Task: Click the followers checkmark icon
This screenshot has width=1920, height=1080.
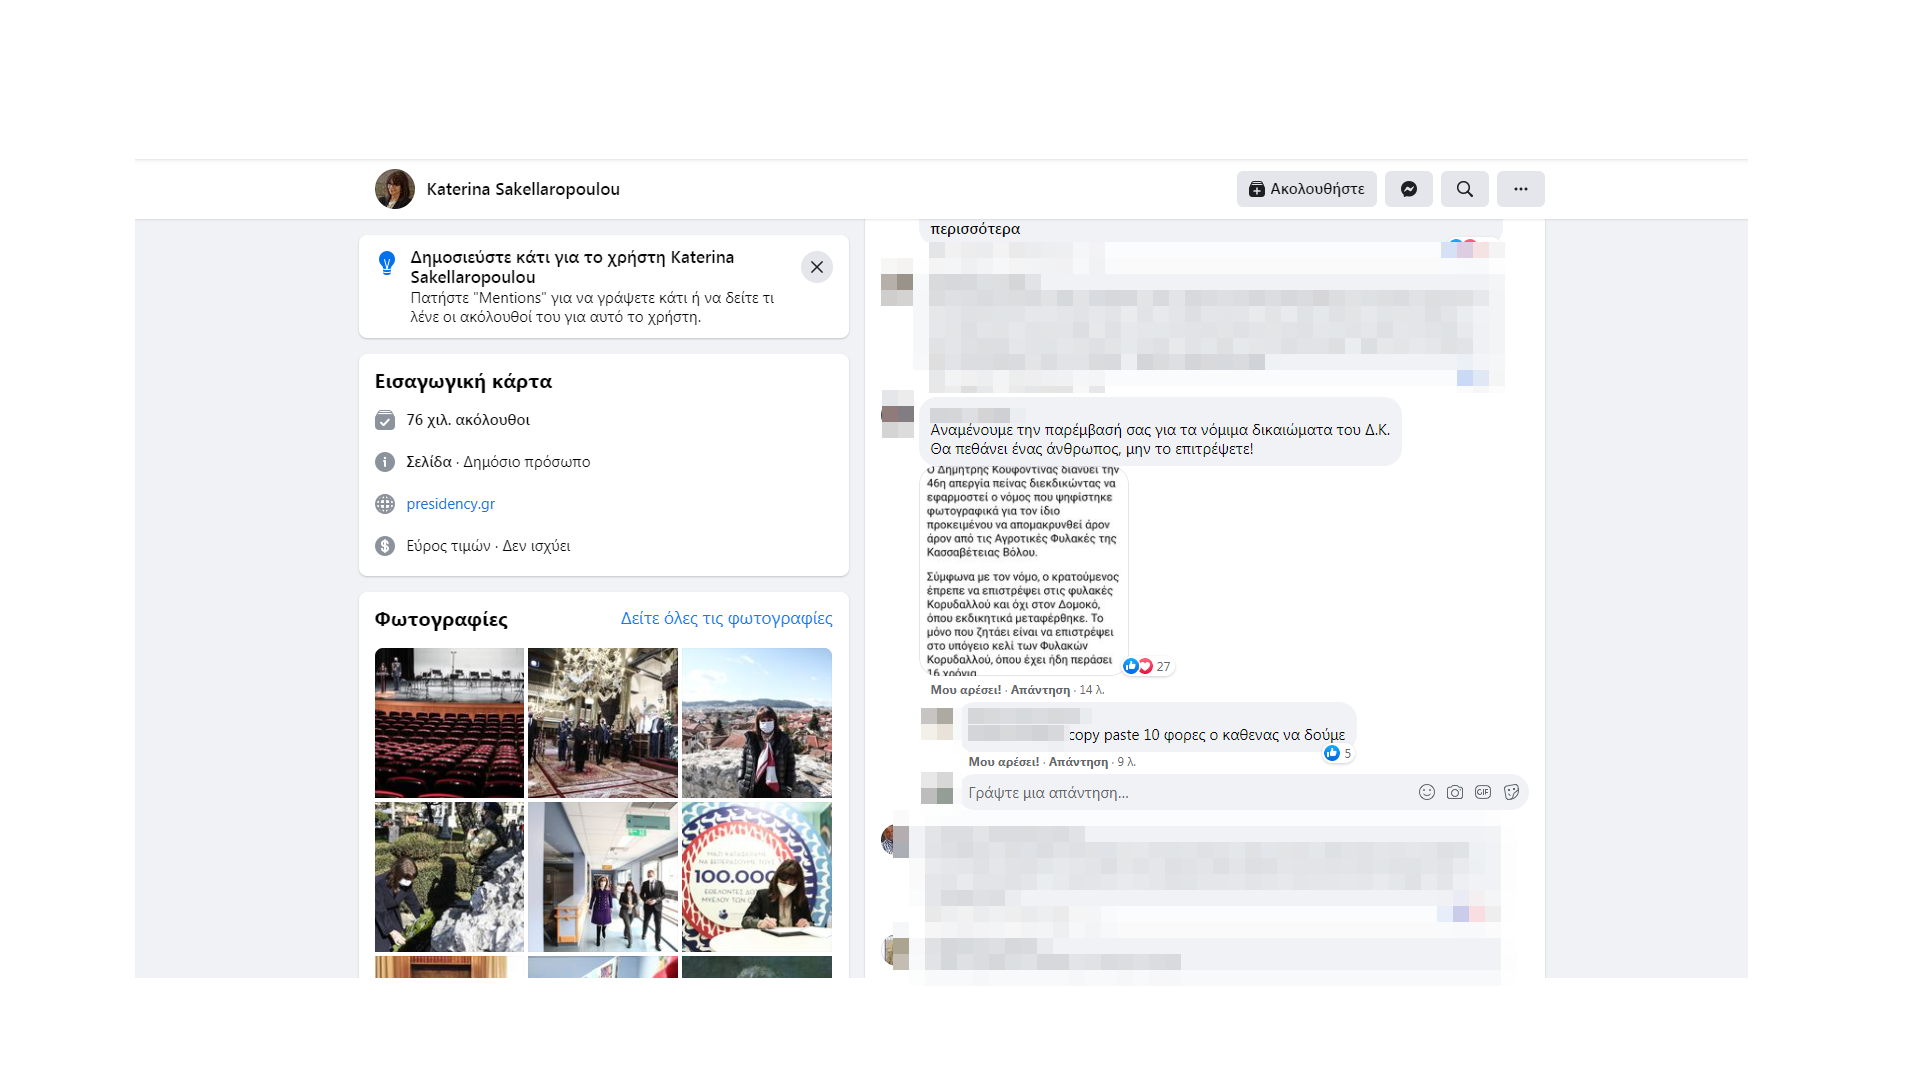Action: tap(385, 420)
